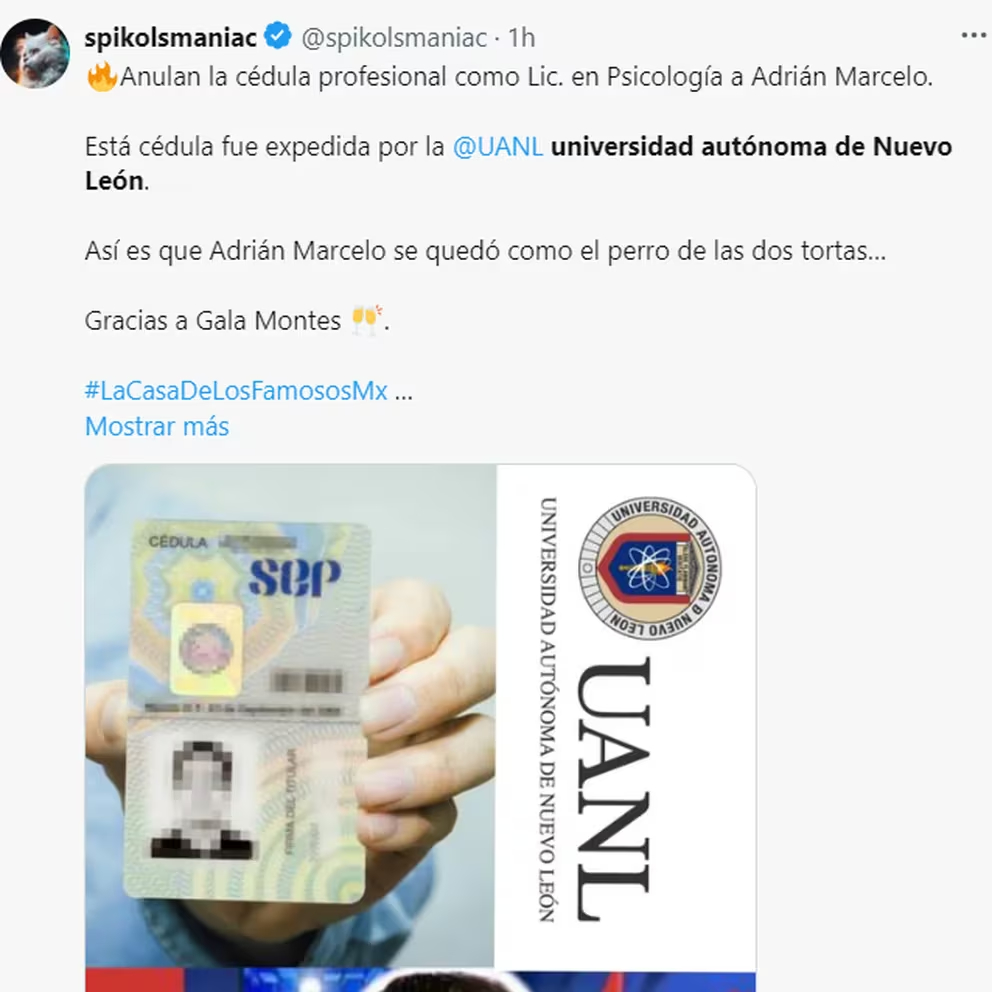
Task: Click the large vertical UANL wordmark
Action: click(x=613, y=788)
